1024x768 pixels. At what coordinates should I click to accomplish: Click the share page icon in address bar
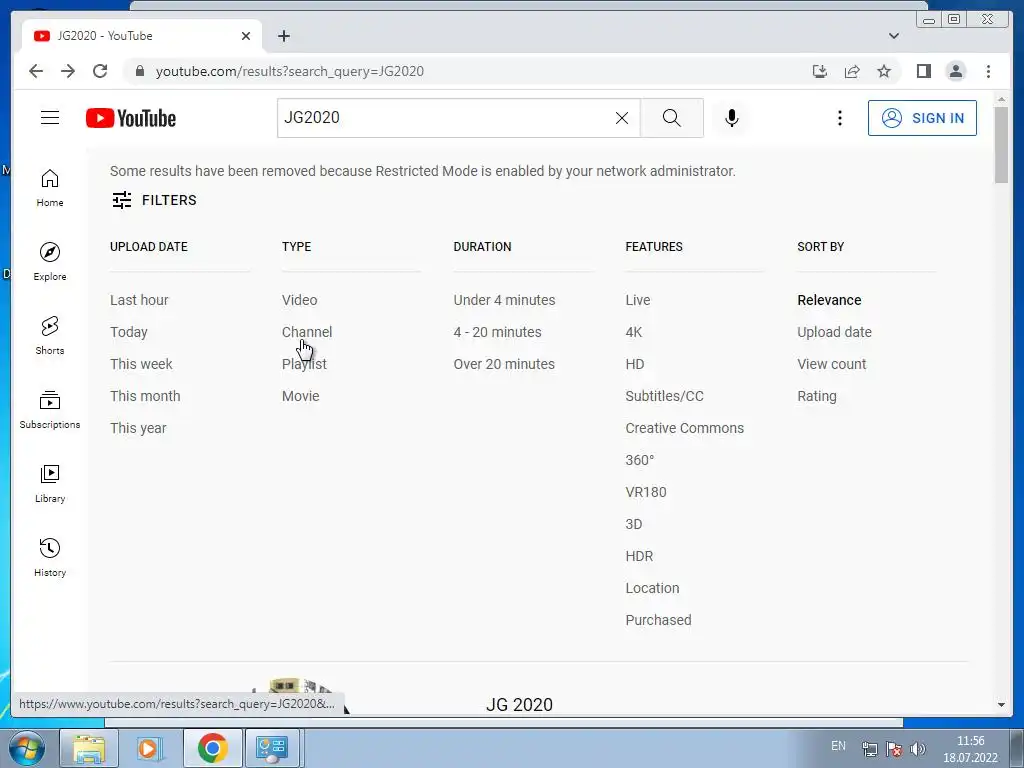pyautogui.click(x=852, y=71)
